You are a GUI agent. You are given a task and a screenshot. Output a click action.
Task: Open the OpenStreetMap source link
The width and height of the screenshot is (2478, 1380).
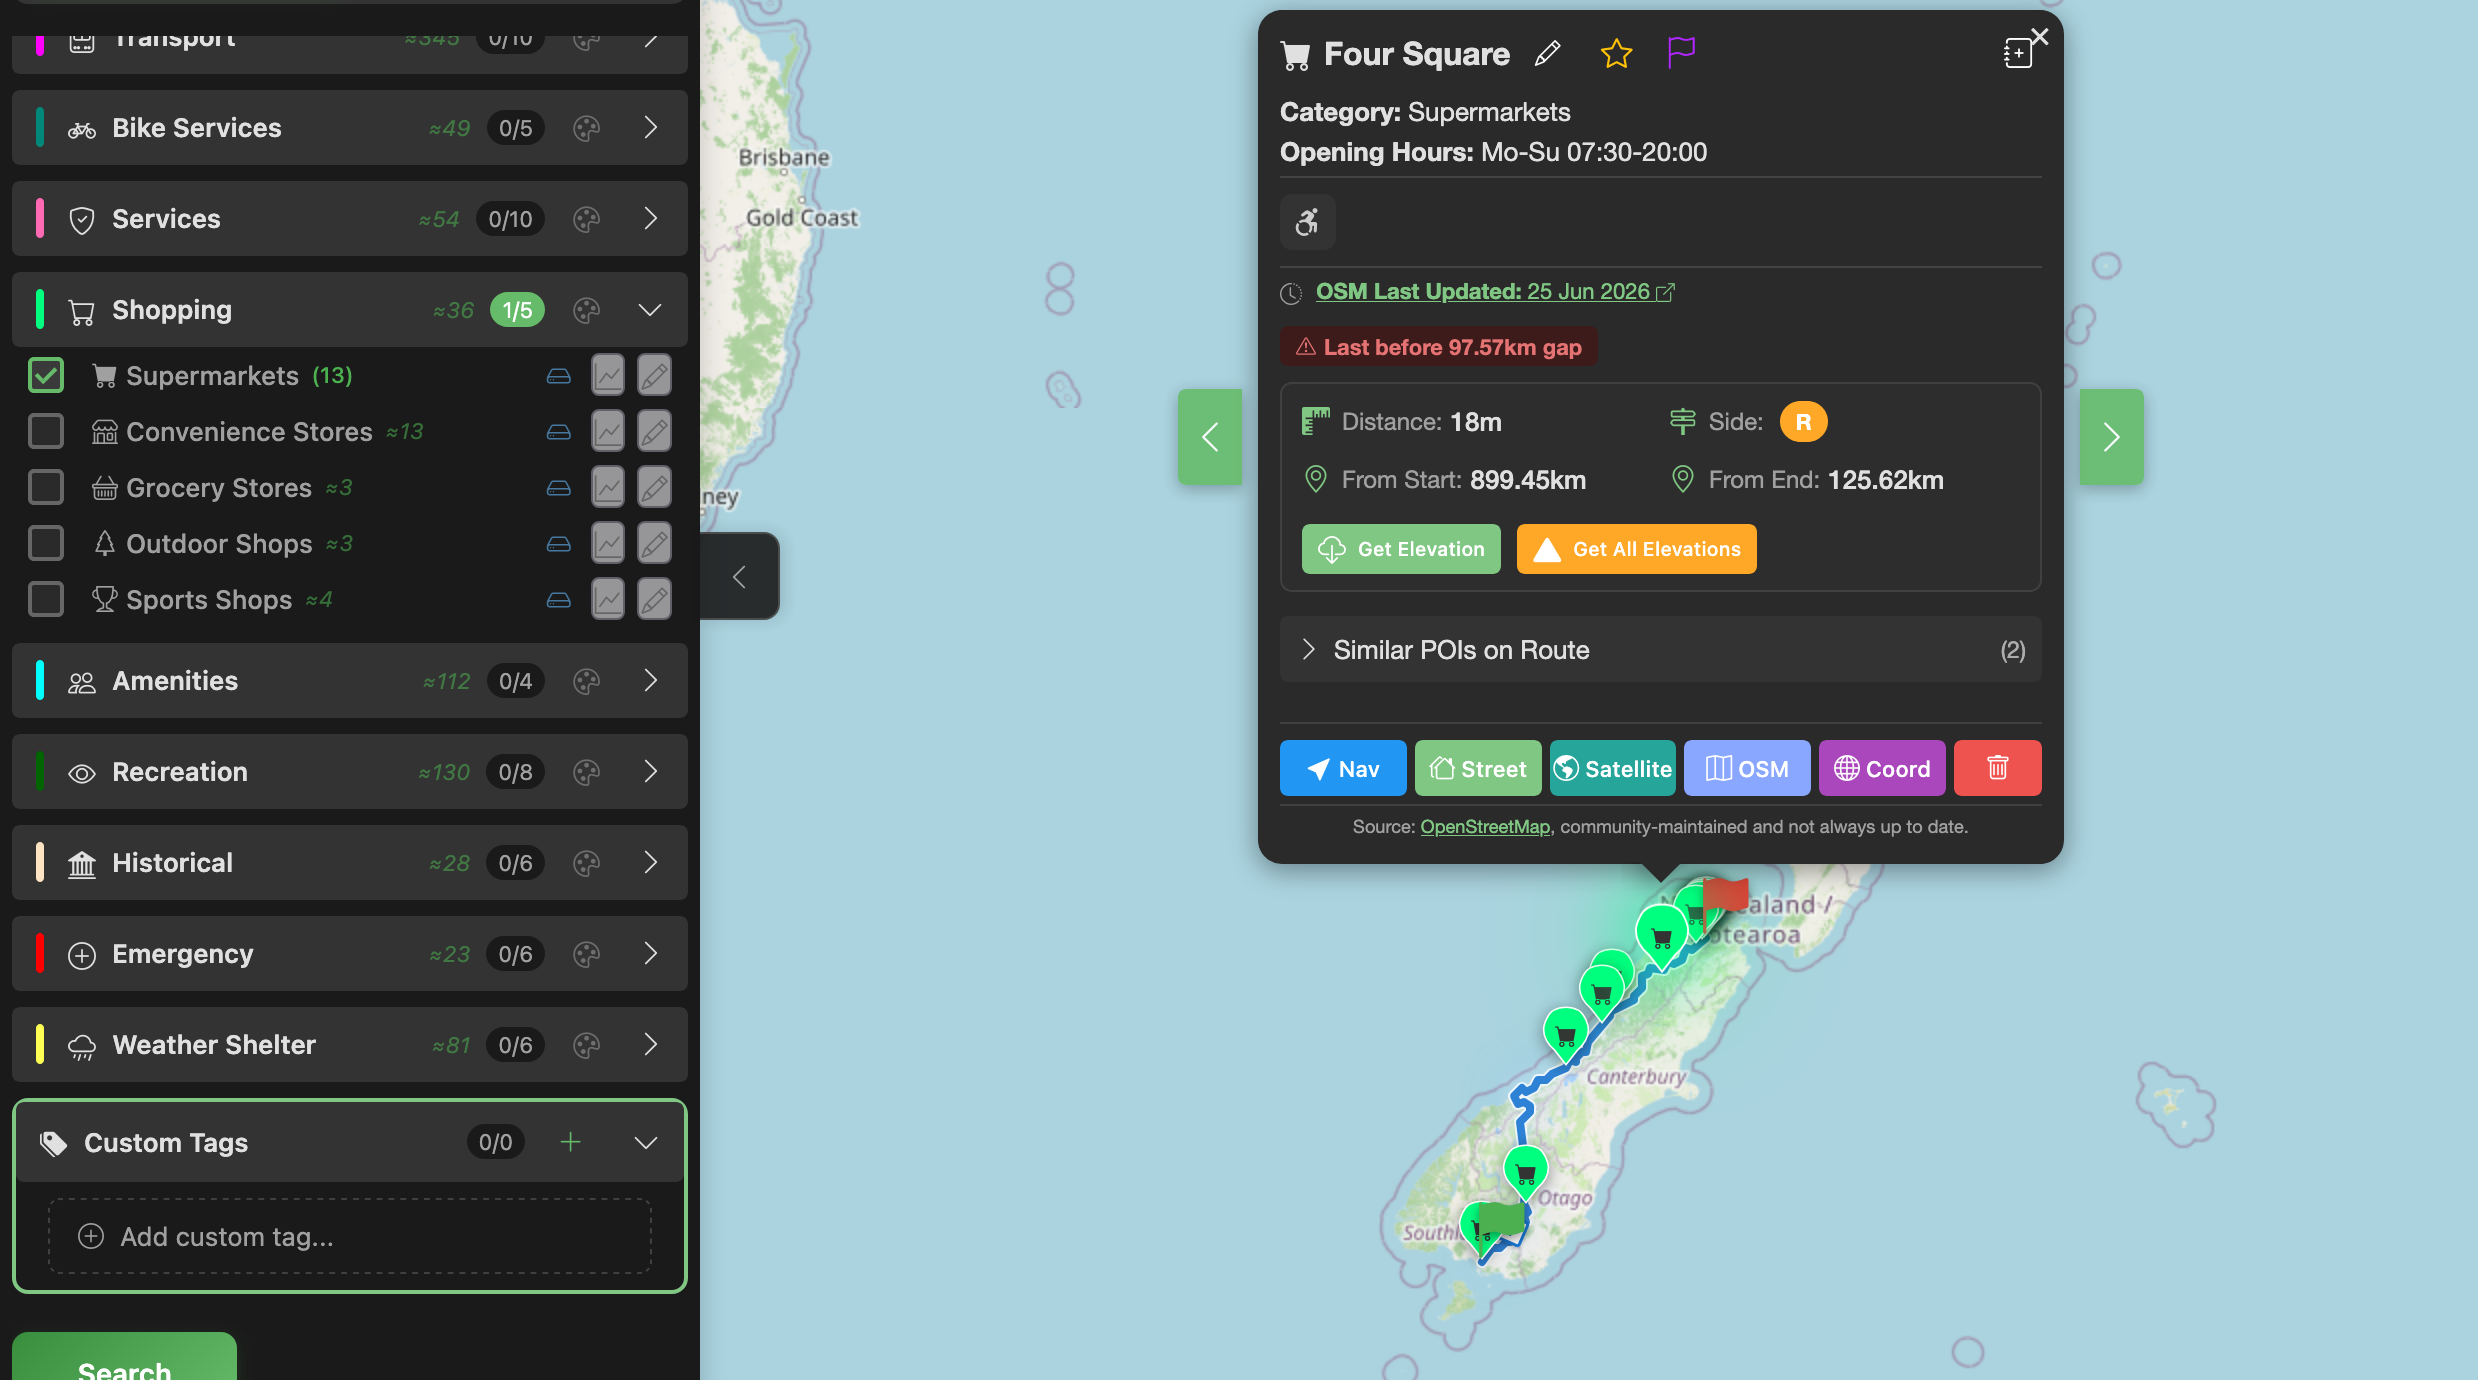(1485, 827)
